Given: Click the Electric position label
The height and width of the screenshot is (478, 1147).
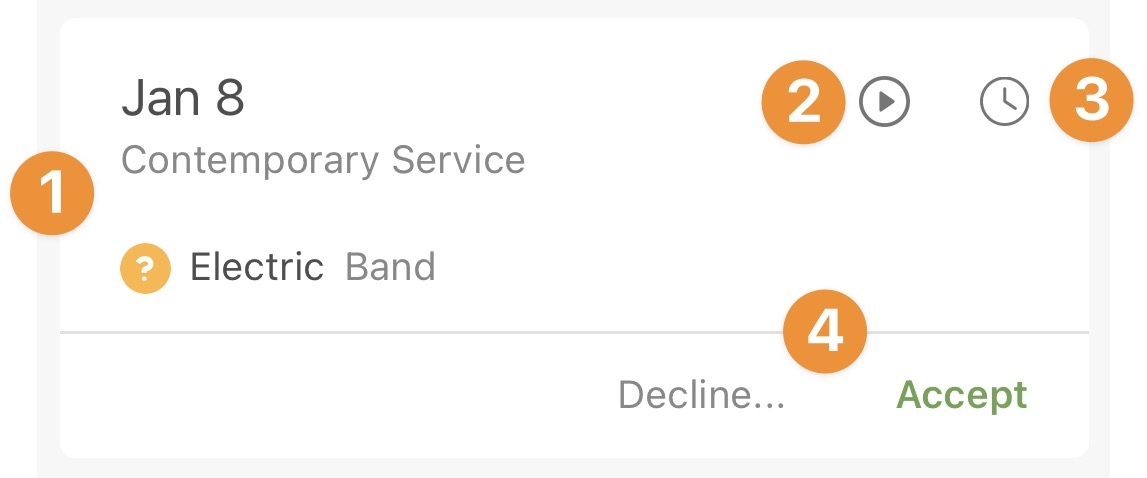Looking at the screenshot, I should (257, 266).
